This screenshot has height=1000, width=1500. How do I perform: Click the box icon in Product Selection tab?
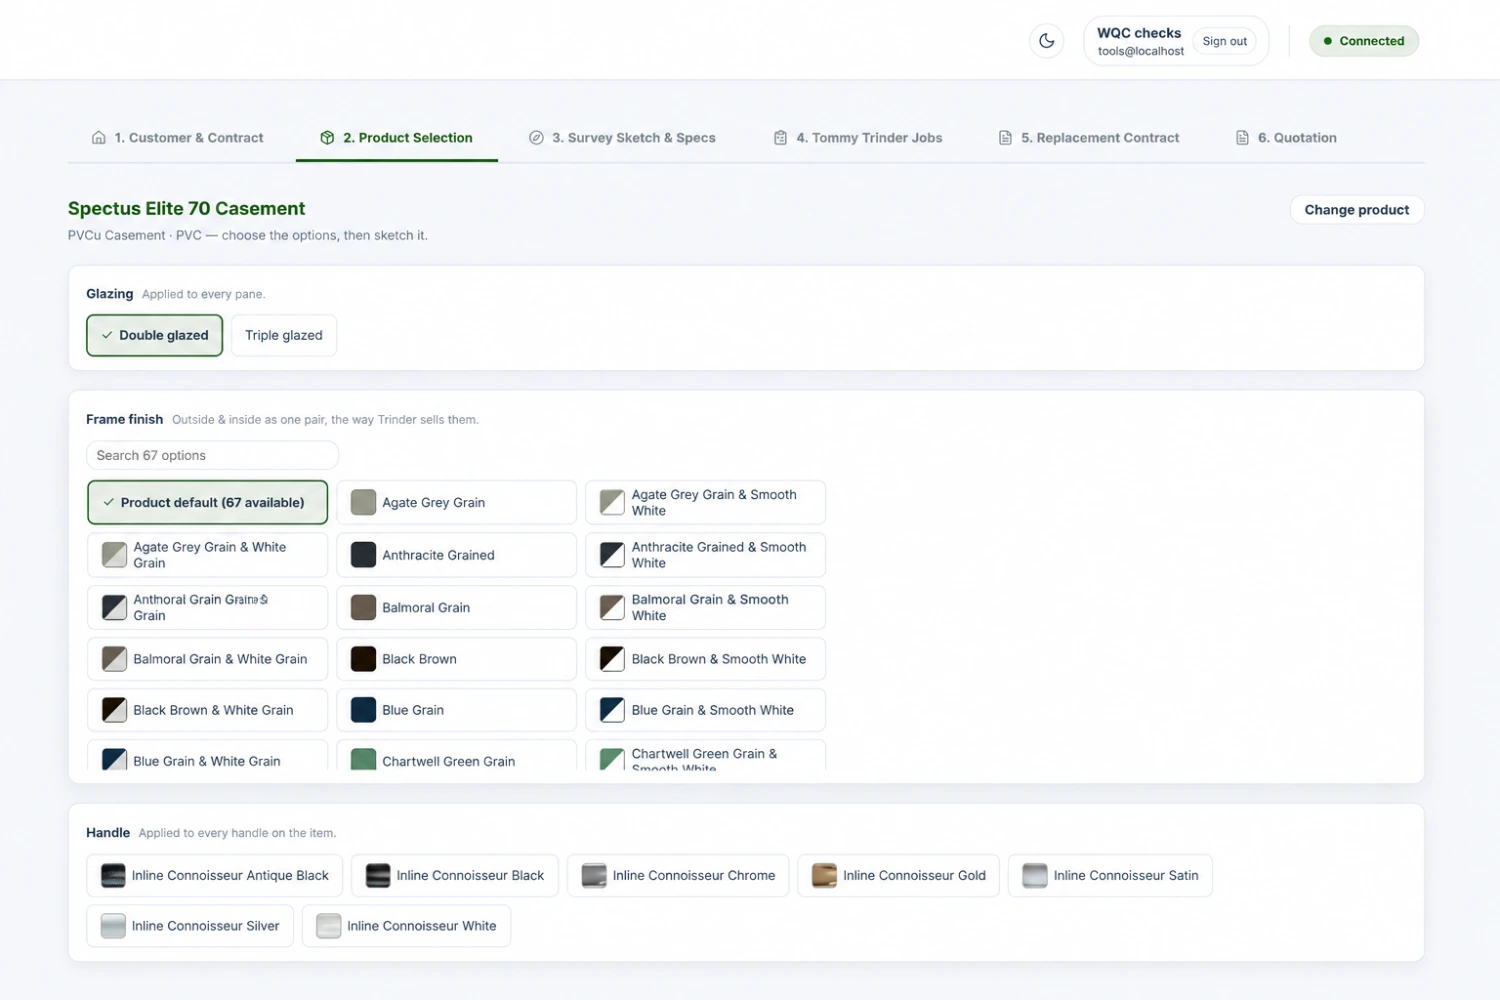pyautogui.click(x=327, y=138)
